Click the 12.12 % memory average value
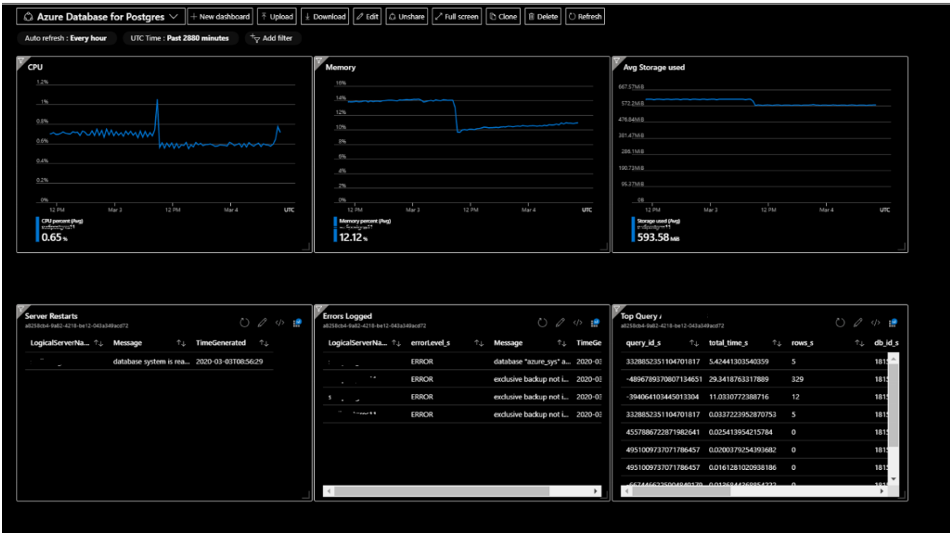The height and width of the screenshot is (534, 950). pos(353,238)
